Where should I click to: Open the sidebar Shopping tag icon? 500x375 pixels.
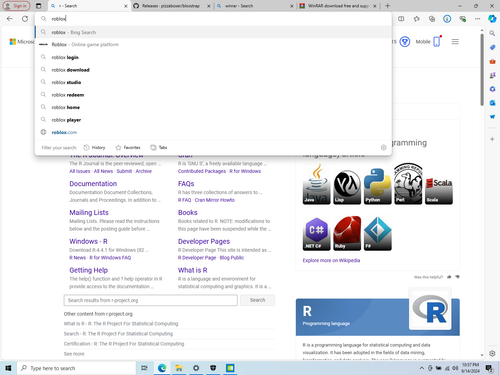click(x=492, y=47)
